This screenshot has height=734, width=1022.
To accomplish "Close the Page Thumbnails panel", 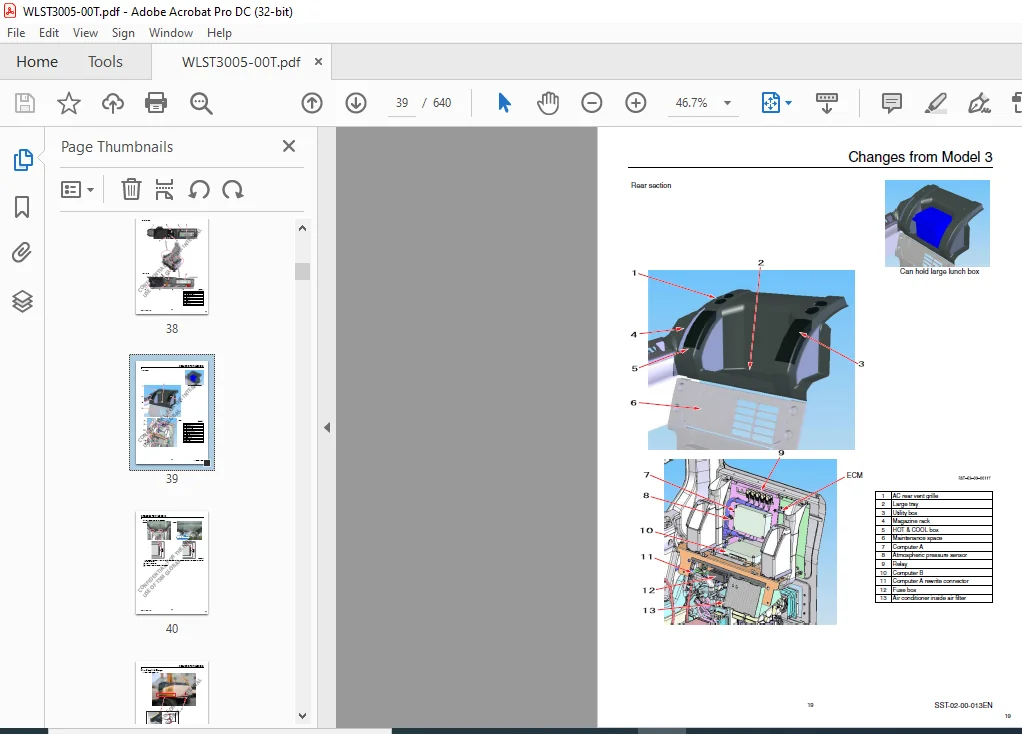I will pos(289,146).
